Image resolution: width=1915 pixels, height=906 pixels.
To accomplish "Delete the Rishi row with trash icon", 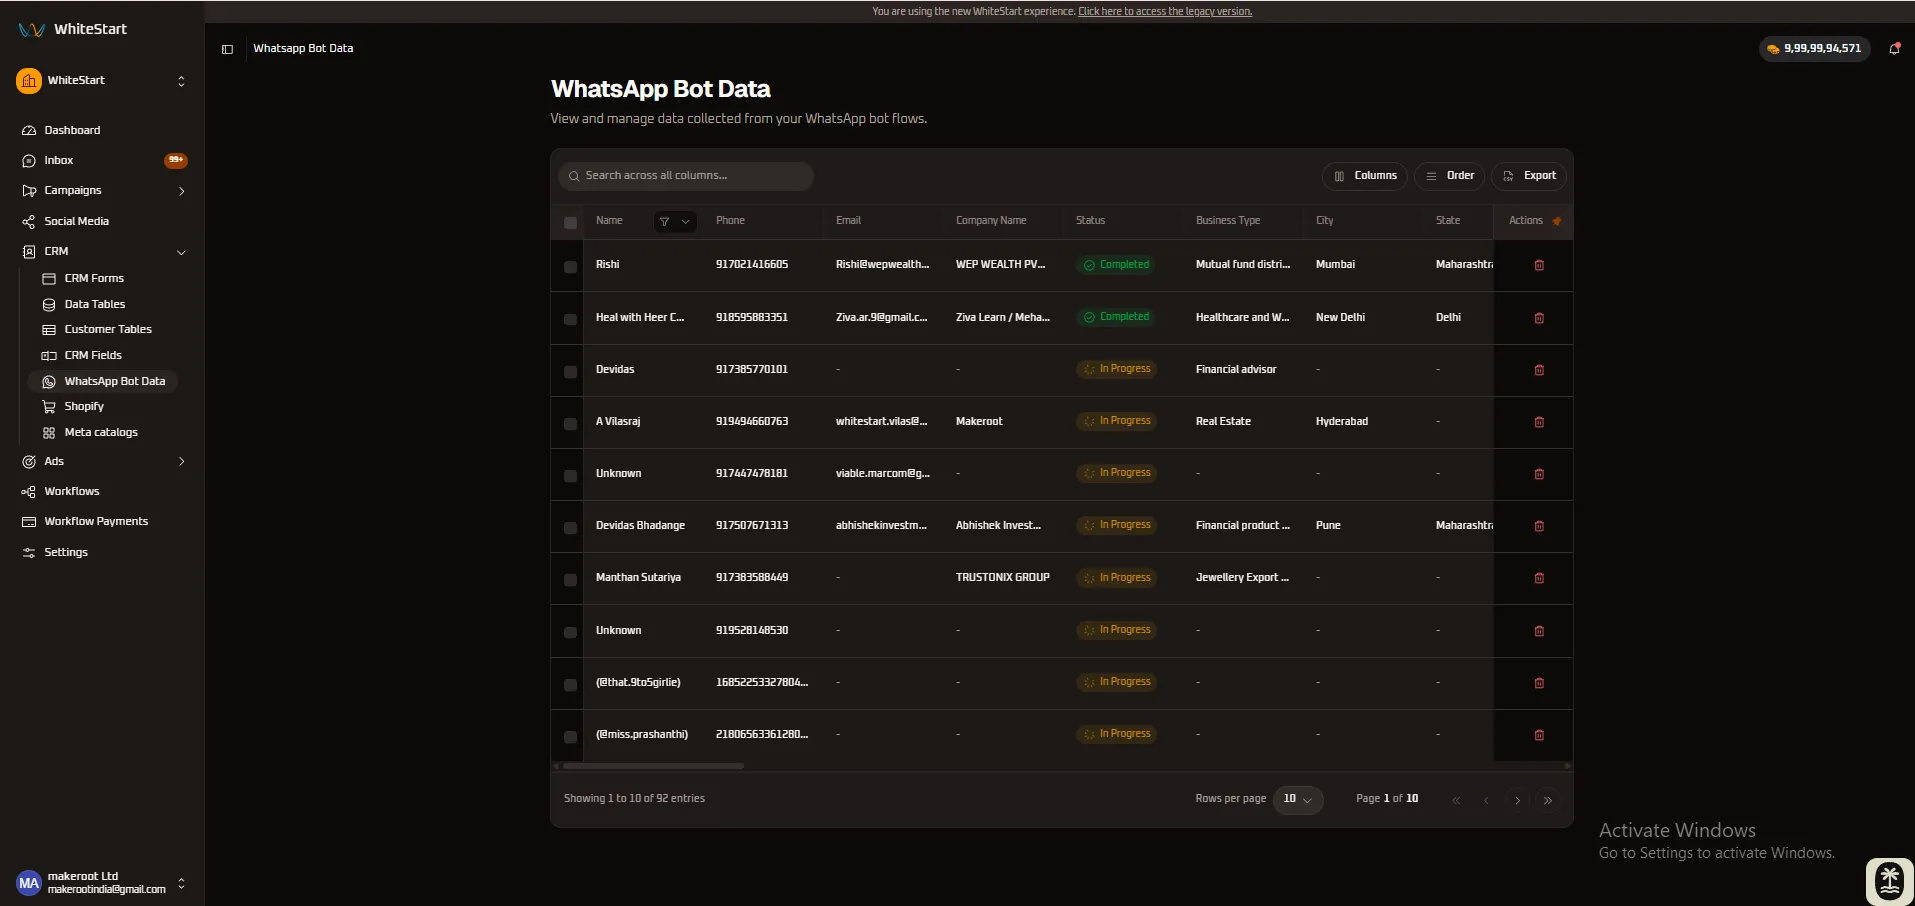I will (x=1539, y=265).
